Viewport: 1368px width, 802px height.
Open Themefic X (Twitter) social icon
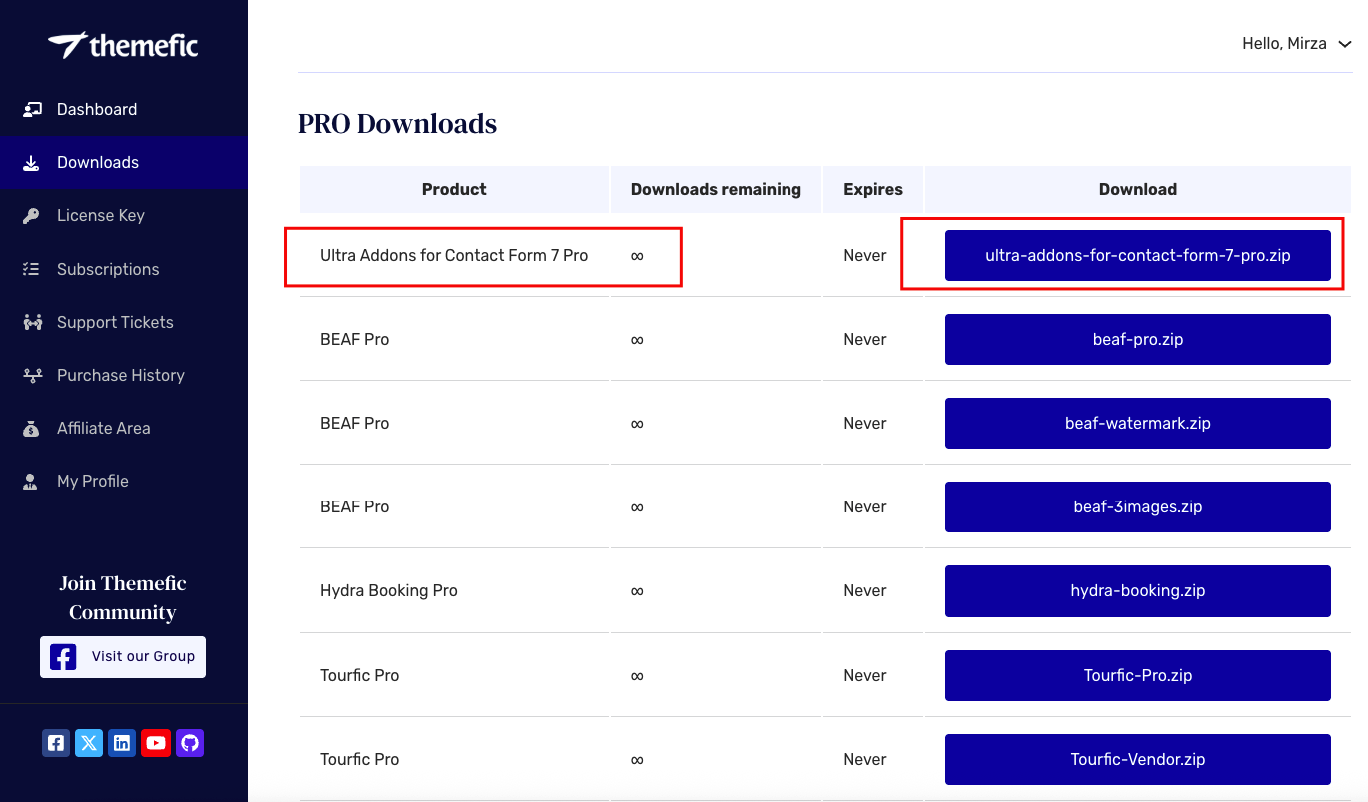[89, 743]
